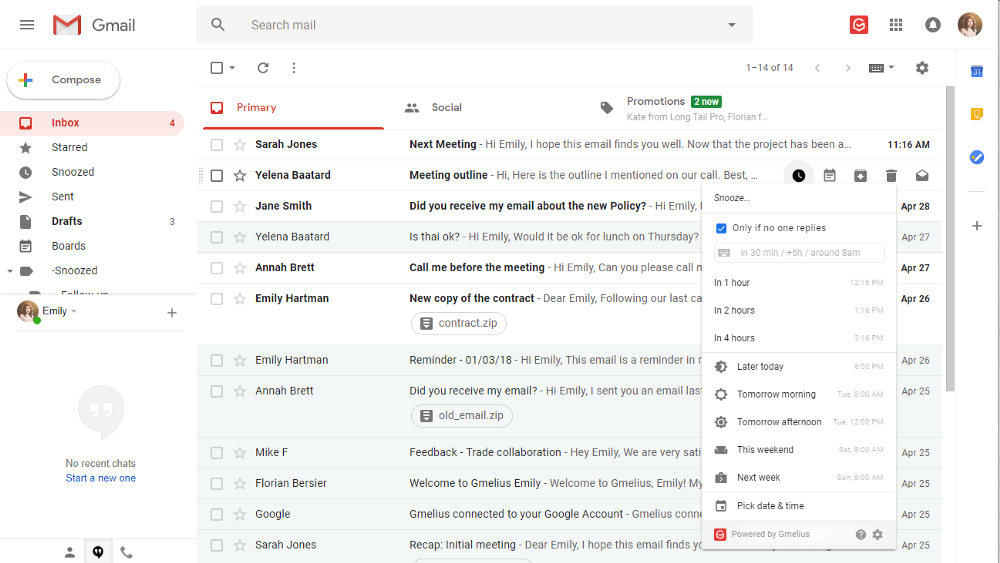Tick checkbox for Jane Smith email

pos(217,207)
